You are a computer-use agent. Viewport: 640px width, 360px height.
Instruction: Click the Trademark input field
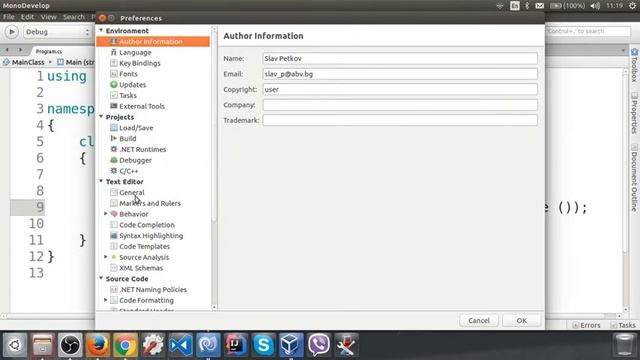click(x=400, y=120)
